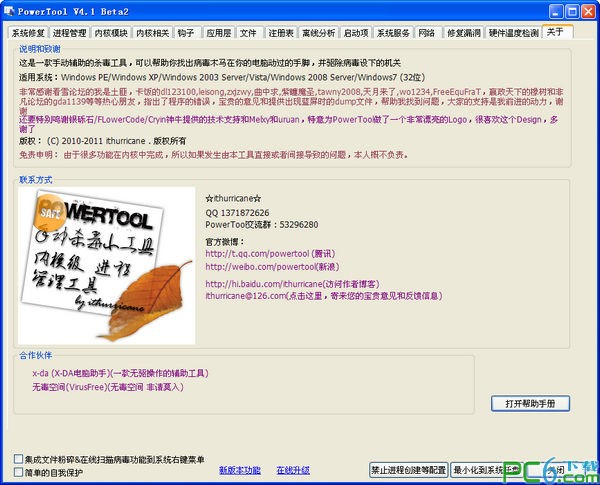Click the 在线升级 link
Image resolution: width=600 pixels, height=485 pixels.
point(293,470)
